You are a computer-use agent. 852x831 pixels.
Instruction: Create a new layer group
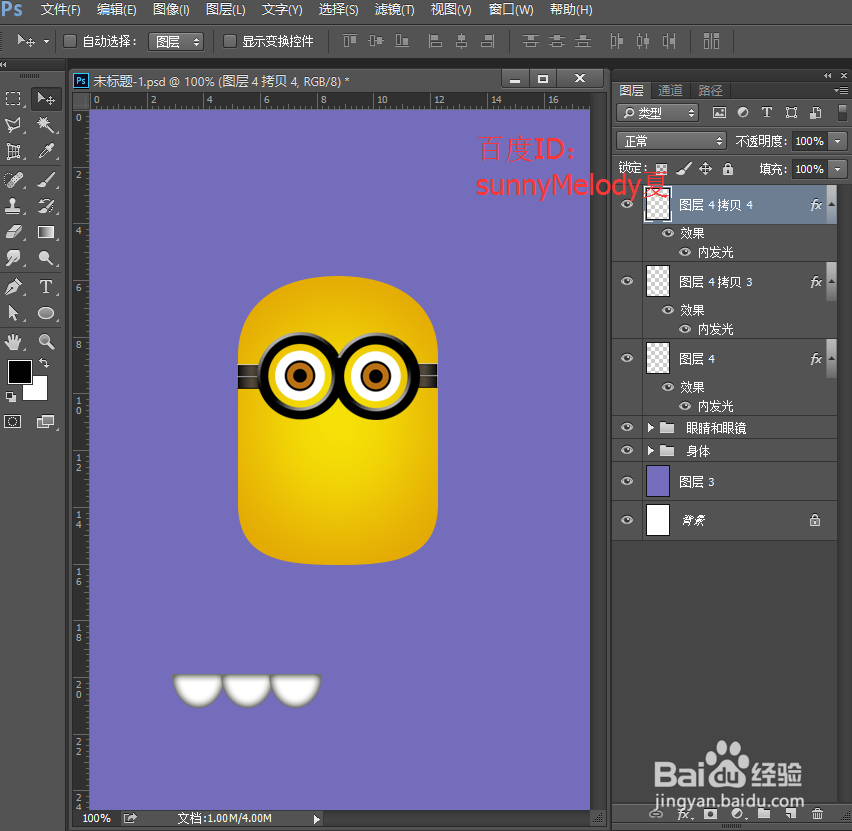point(764,814)
